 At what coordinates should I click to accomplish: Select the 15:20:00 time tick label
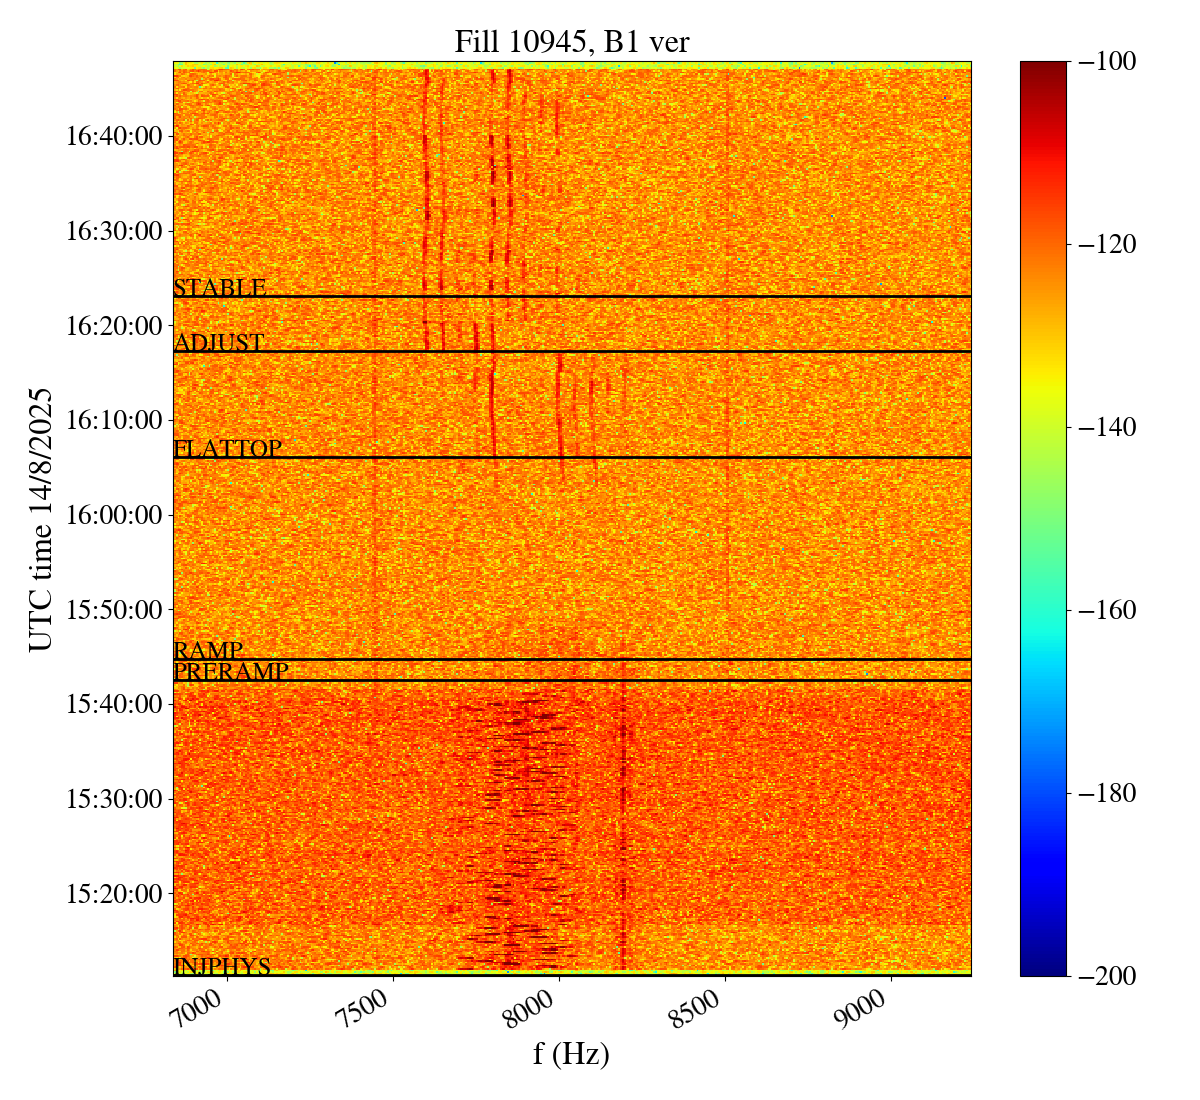point(114,893)
